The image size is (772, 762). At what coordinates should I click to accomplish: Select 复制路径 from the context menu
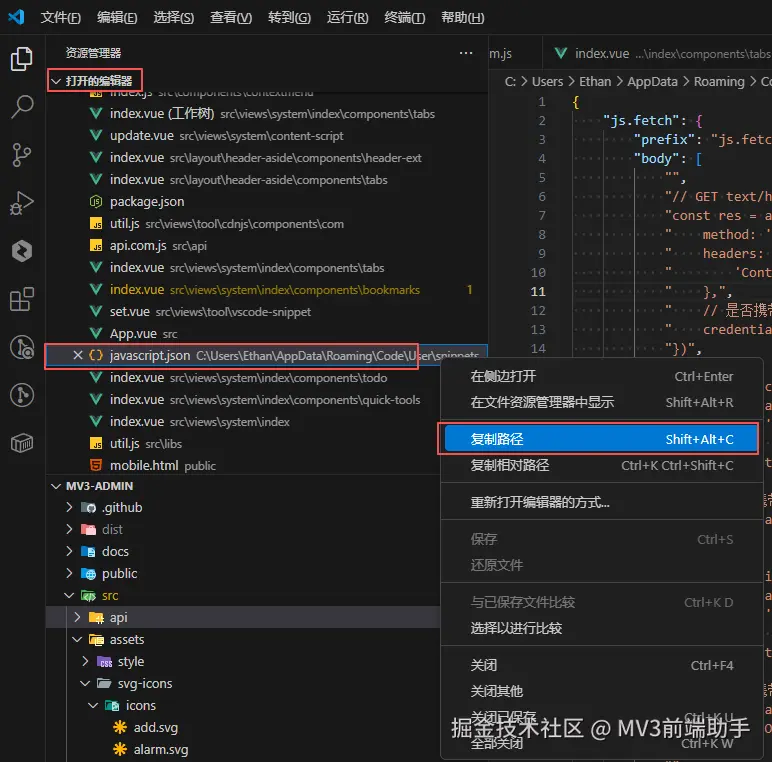click(497, 439)
